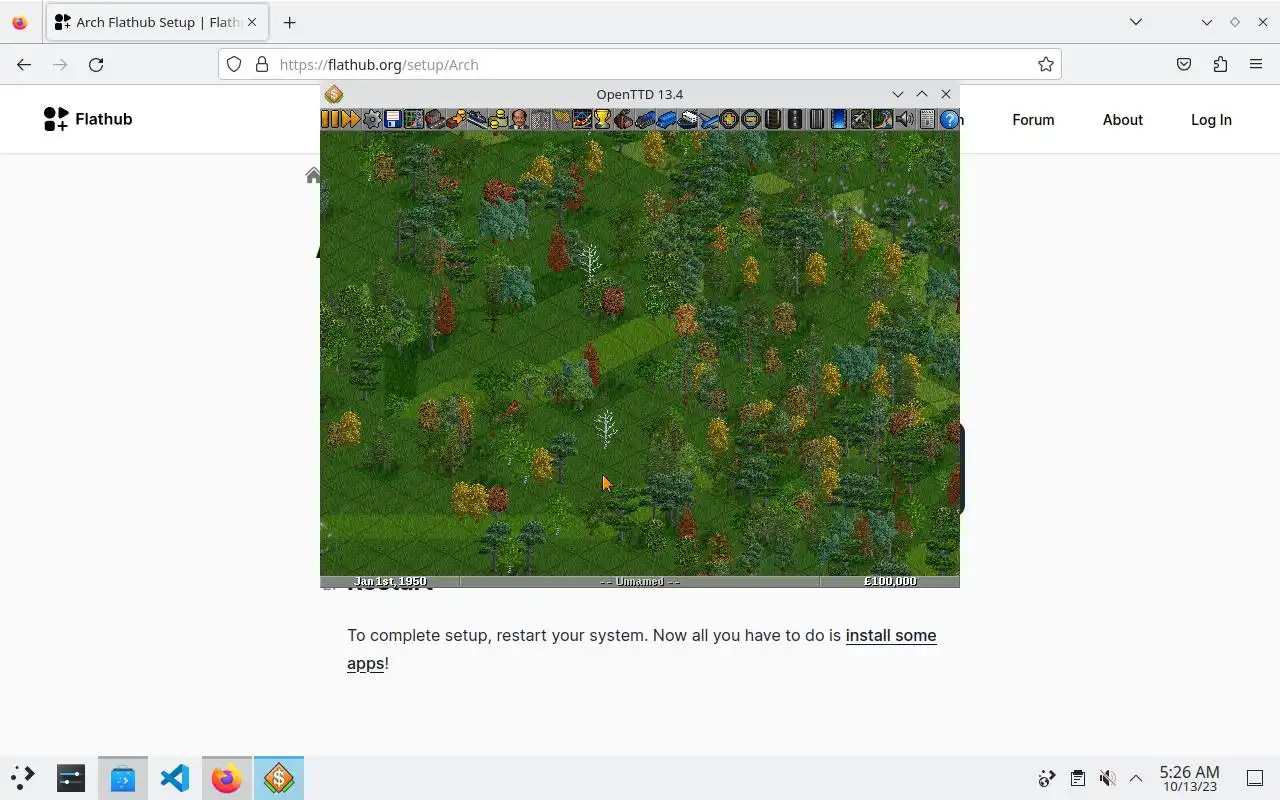Click the OpenTTD title bar app icon
1280x800 pixels.
coord(334,94)
